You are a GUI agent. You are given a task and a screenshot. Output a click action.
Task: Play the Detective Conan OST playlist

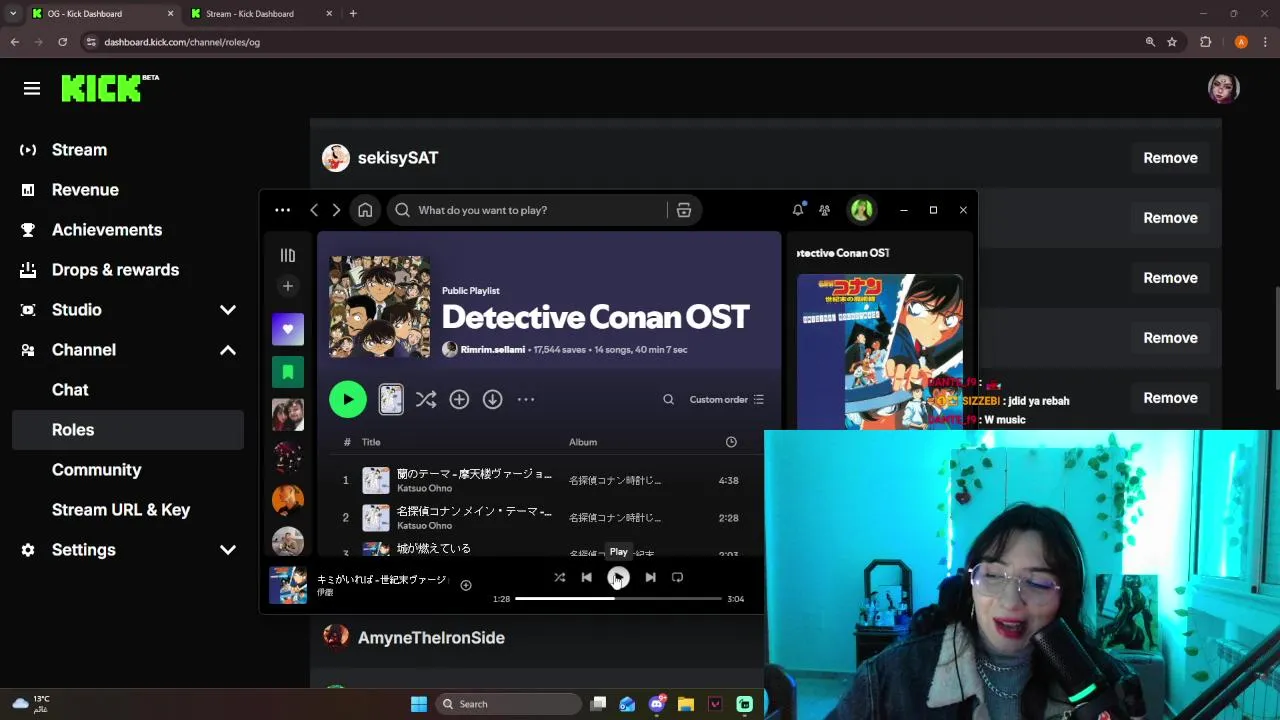pyautogui.click(x=348, y=400)
